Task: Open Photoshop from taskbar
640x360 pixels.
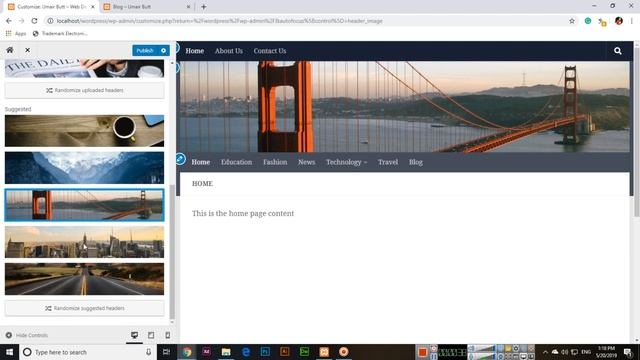Action: [265, 352]
